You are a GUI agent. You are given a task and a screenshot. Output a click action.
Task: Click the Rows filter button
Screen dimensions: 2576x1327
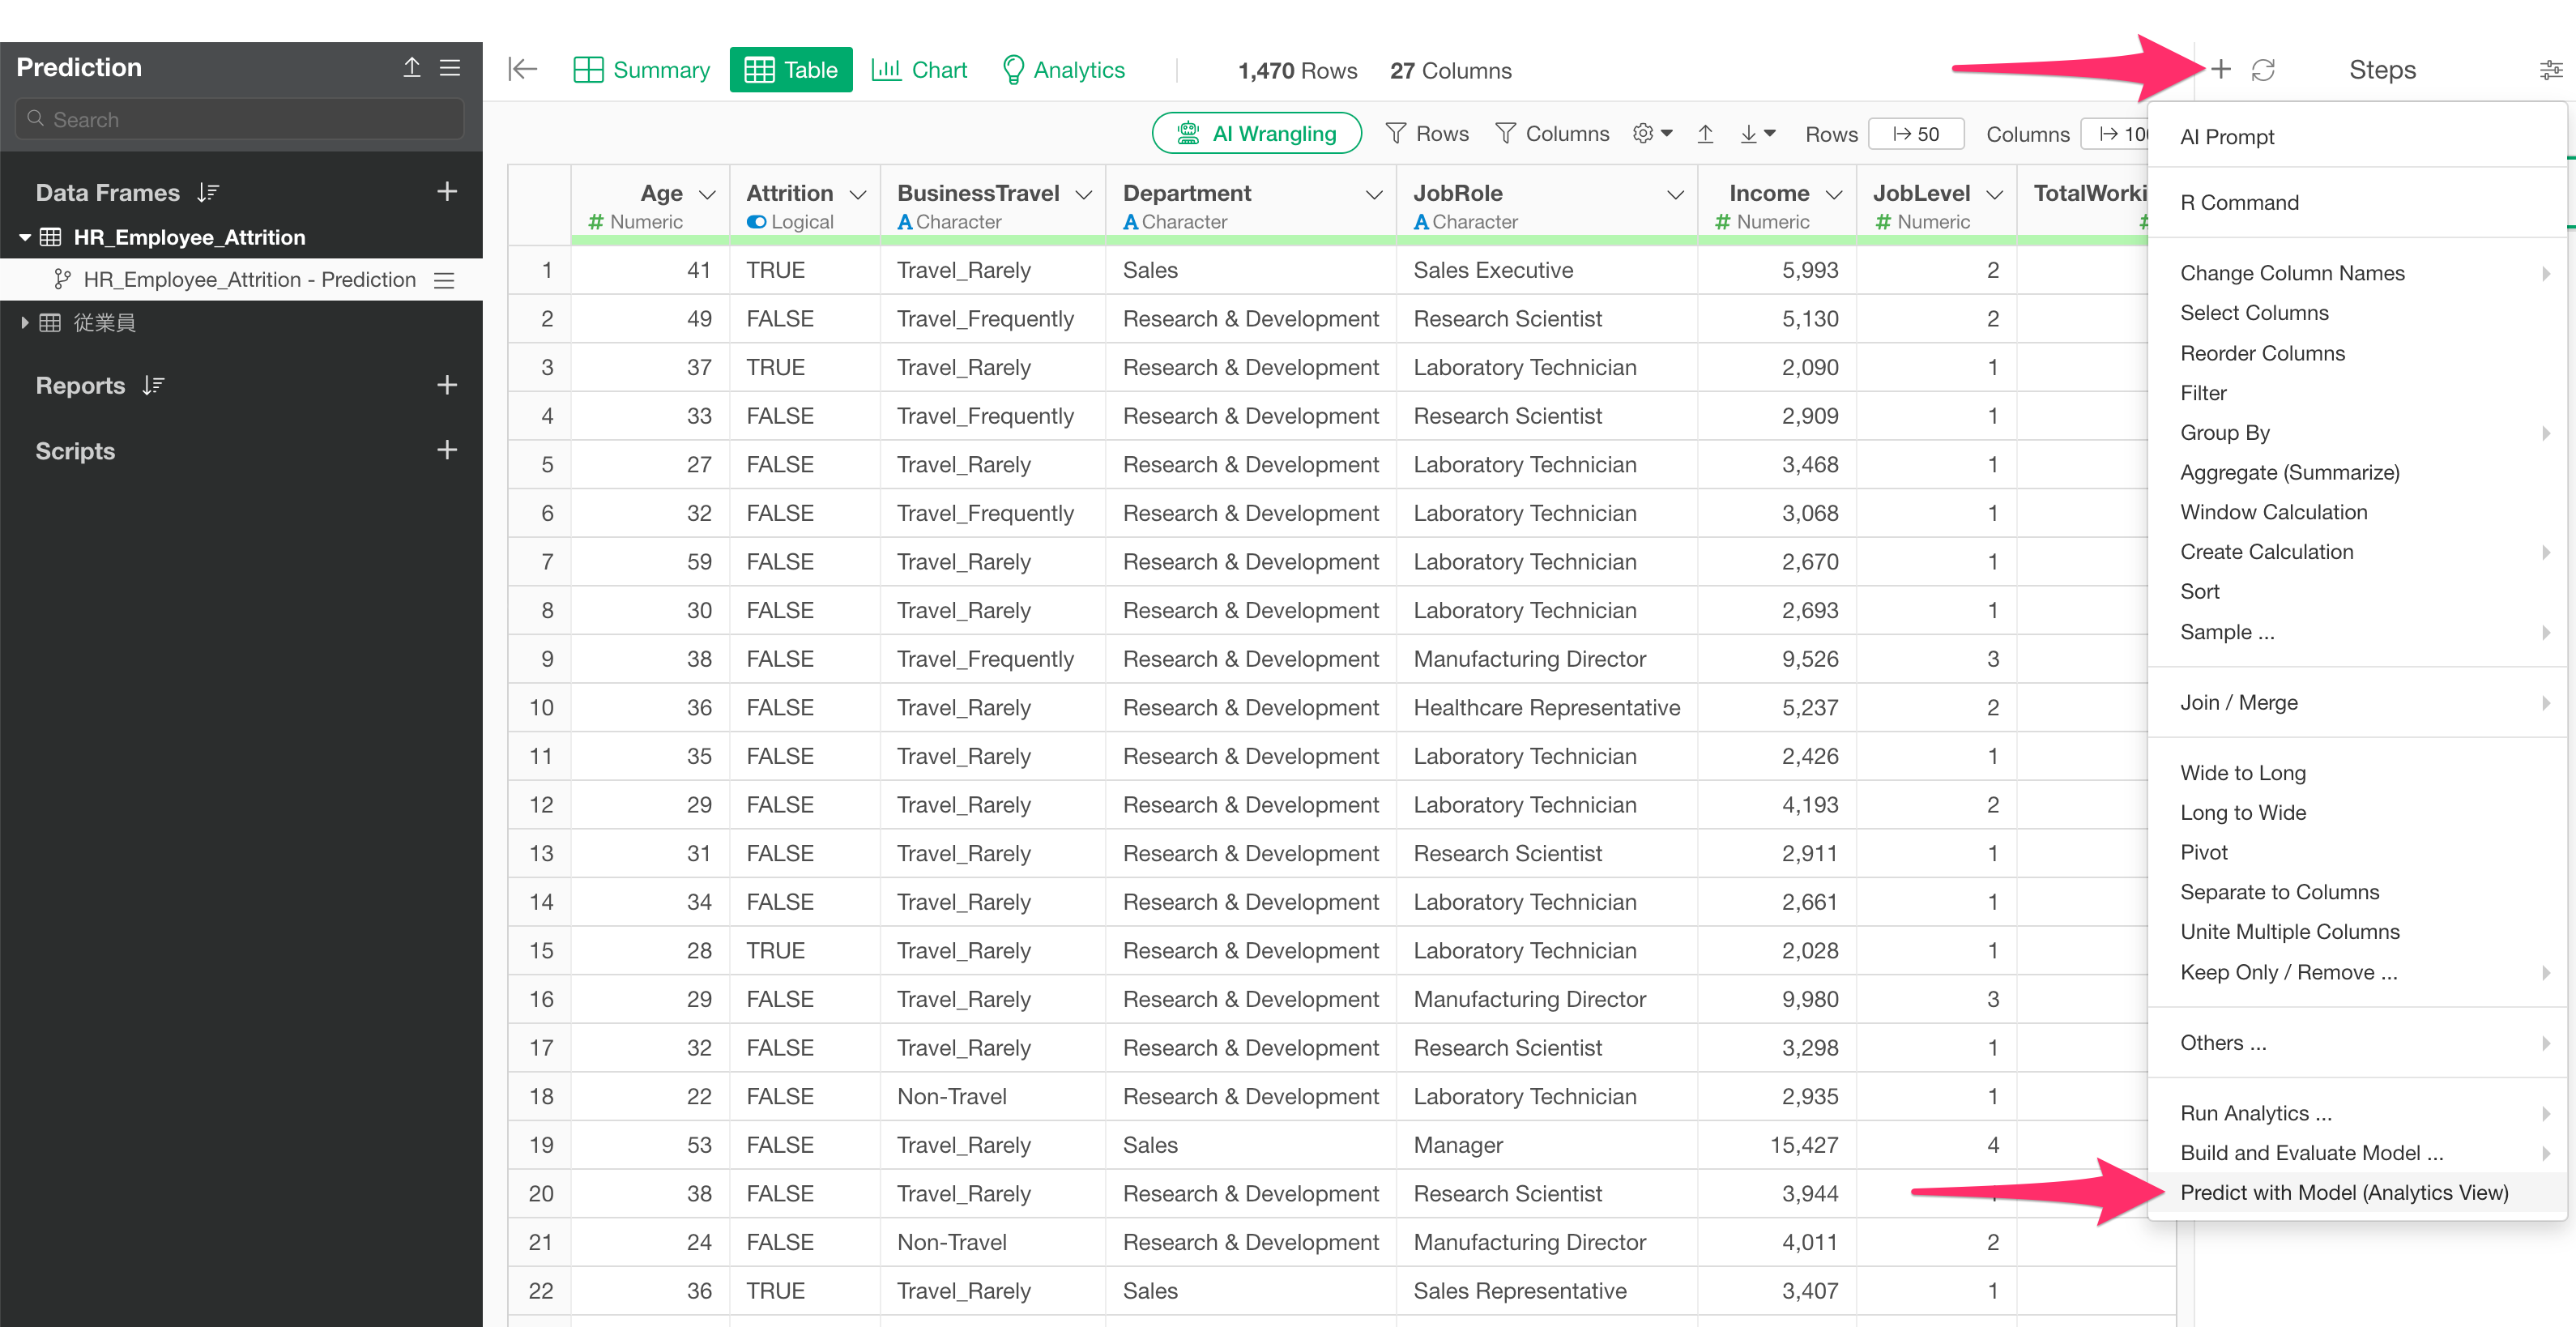point(1427,133)
